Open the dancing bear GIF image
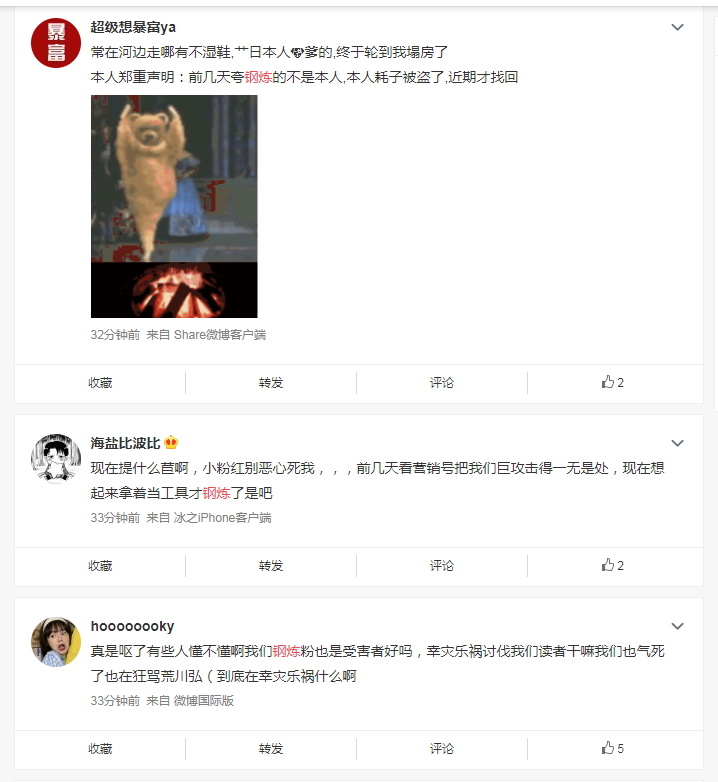718x782 pixels. point(174,206)
